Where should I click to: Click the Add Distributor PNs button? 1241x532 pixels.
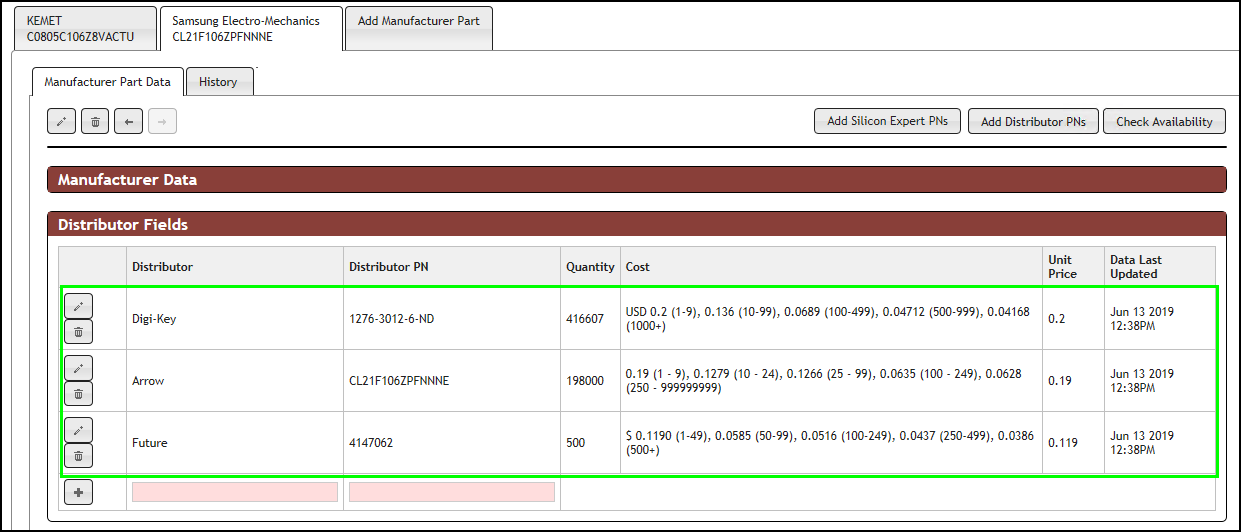click(x=1033, y=122)
